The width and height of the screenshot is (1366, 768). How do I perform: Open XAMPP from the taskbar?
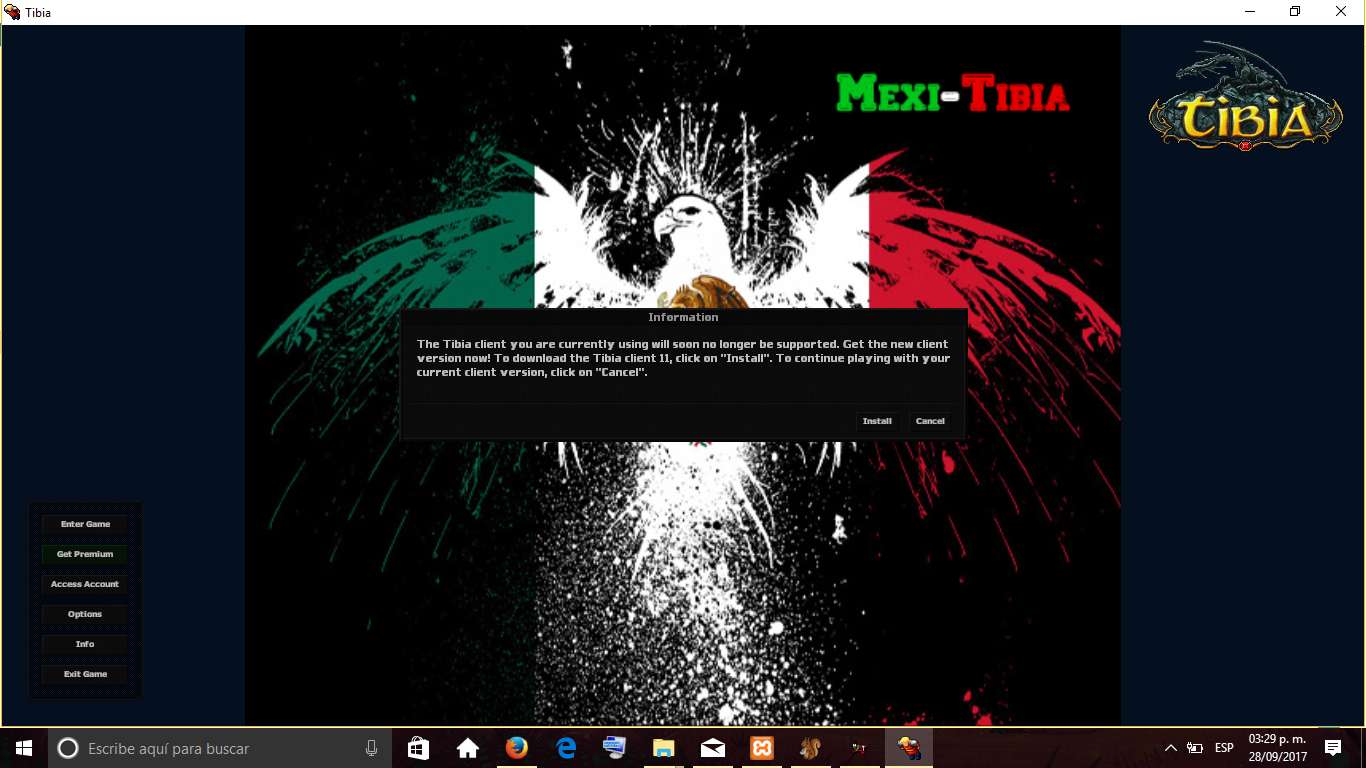point(761,748)
